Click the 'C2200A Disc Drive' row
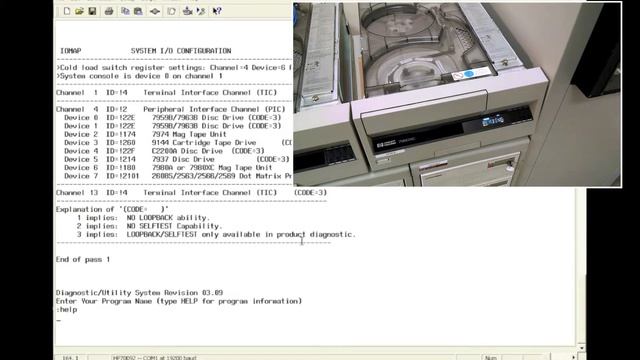The width and height of the screenshot is (640, 360). click(x=164, y=151)
